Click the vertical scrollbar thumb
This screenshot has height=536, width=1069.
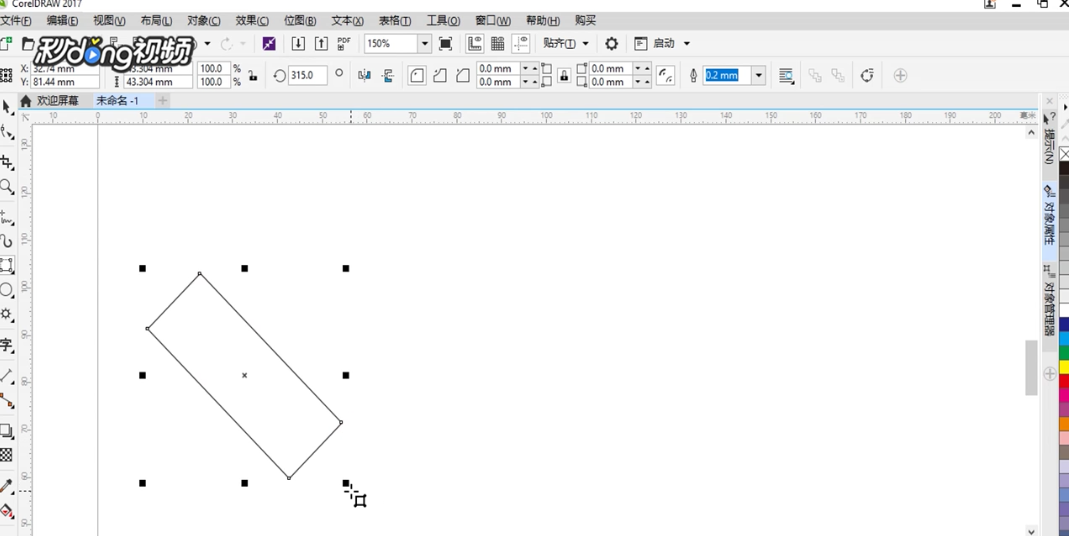pyautogui.click(x=1031, y=367)
